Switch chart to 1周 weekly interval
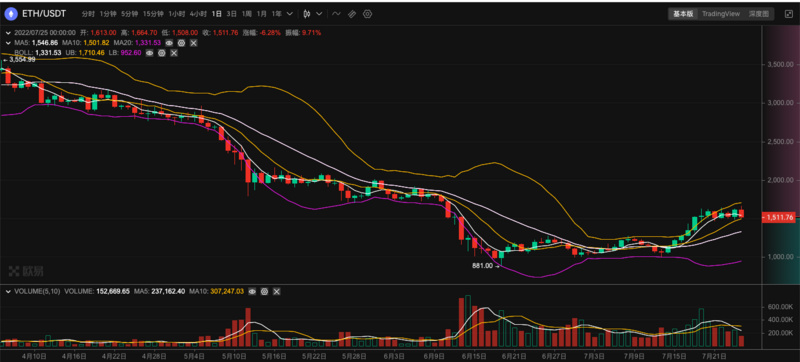This screenshot has height=362, width=800. [246, 14]
